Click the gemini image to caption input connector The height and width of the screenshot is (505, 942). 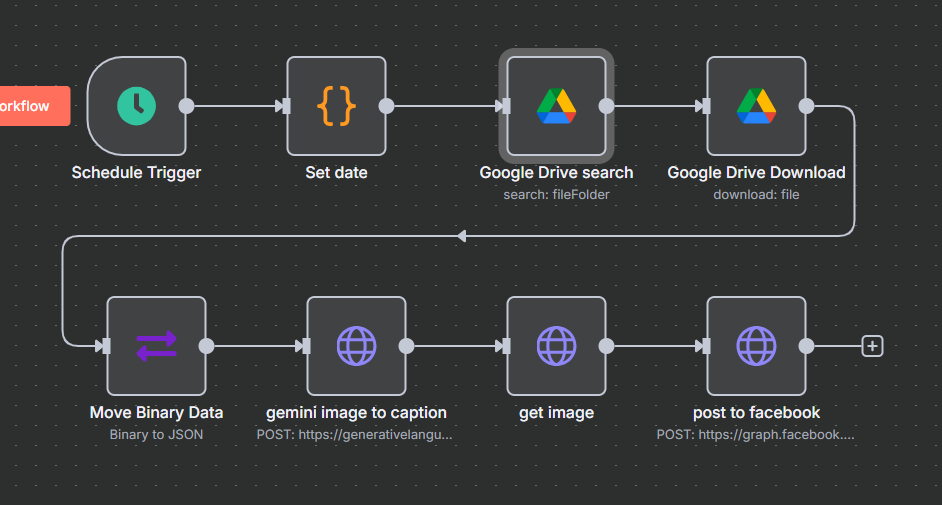[306, 346]
